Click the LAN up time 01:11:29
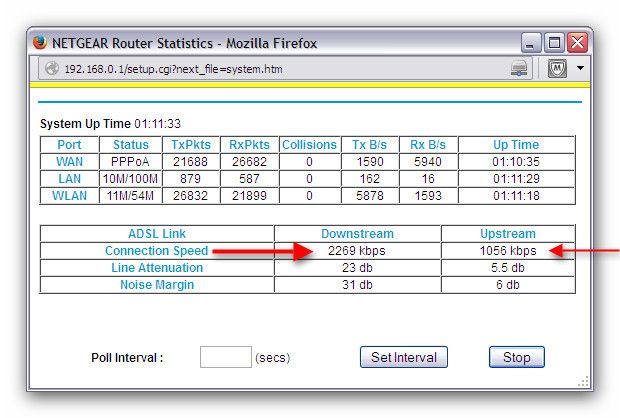The width and height of the screenshot is (620, 418). pyautogui.click(x=516, y=179)
